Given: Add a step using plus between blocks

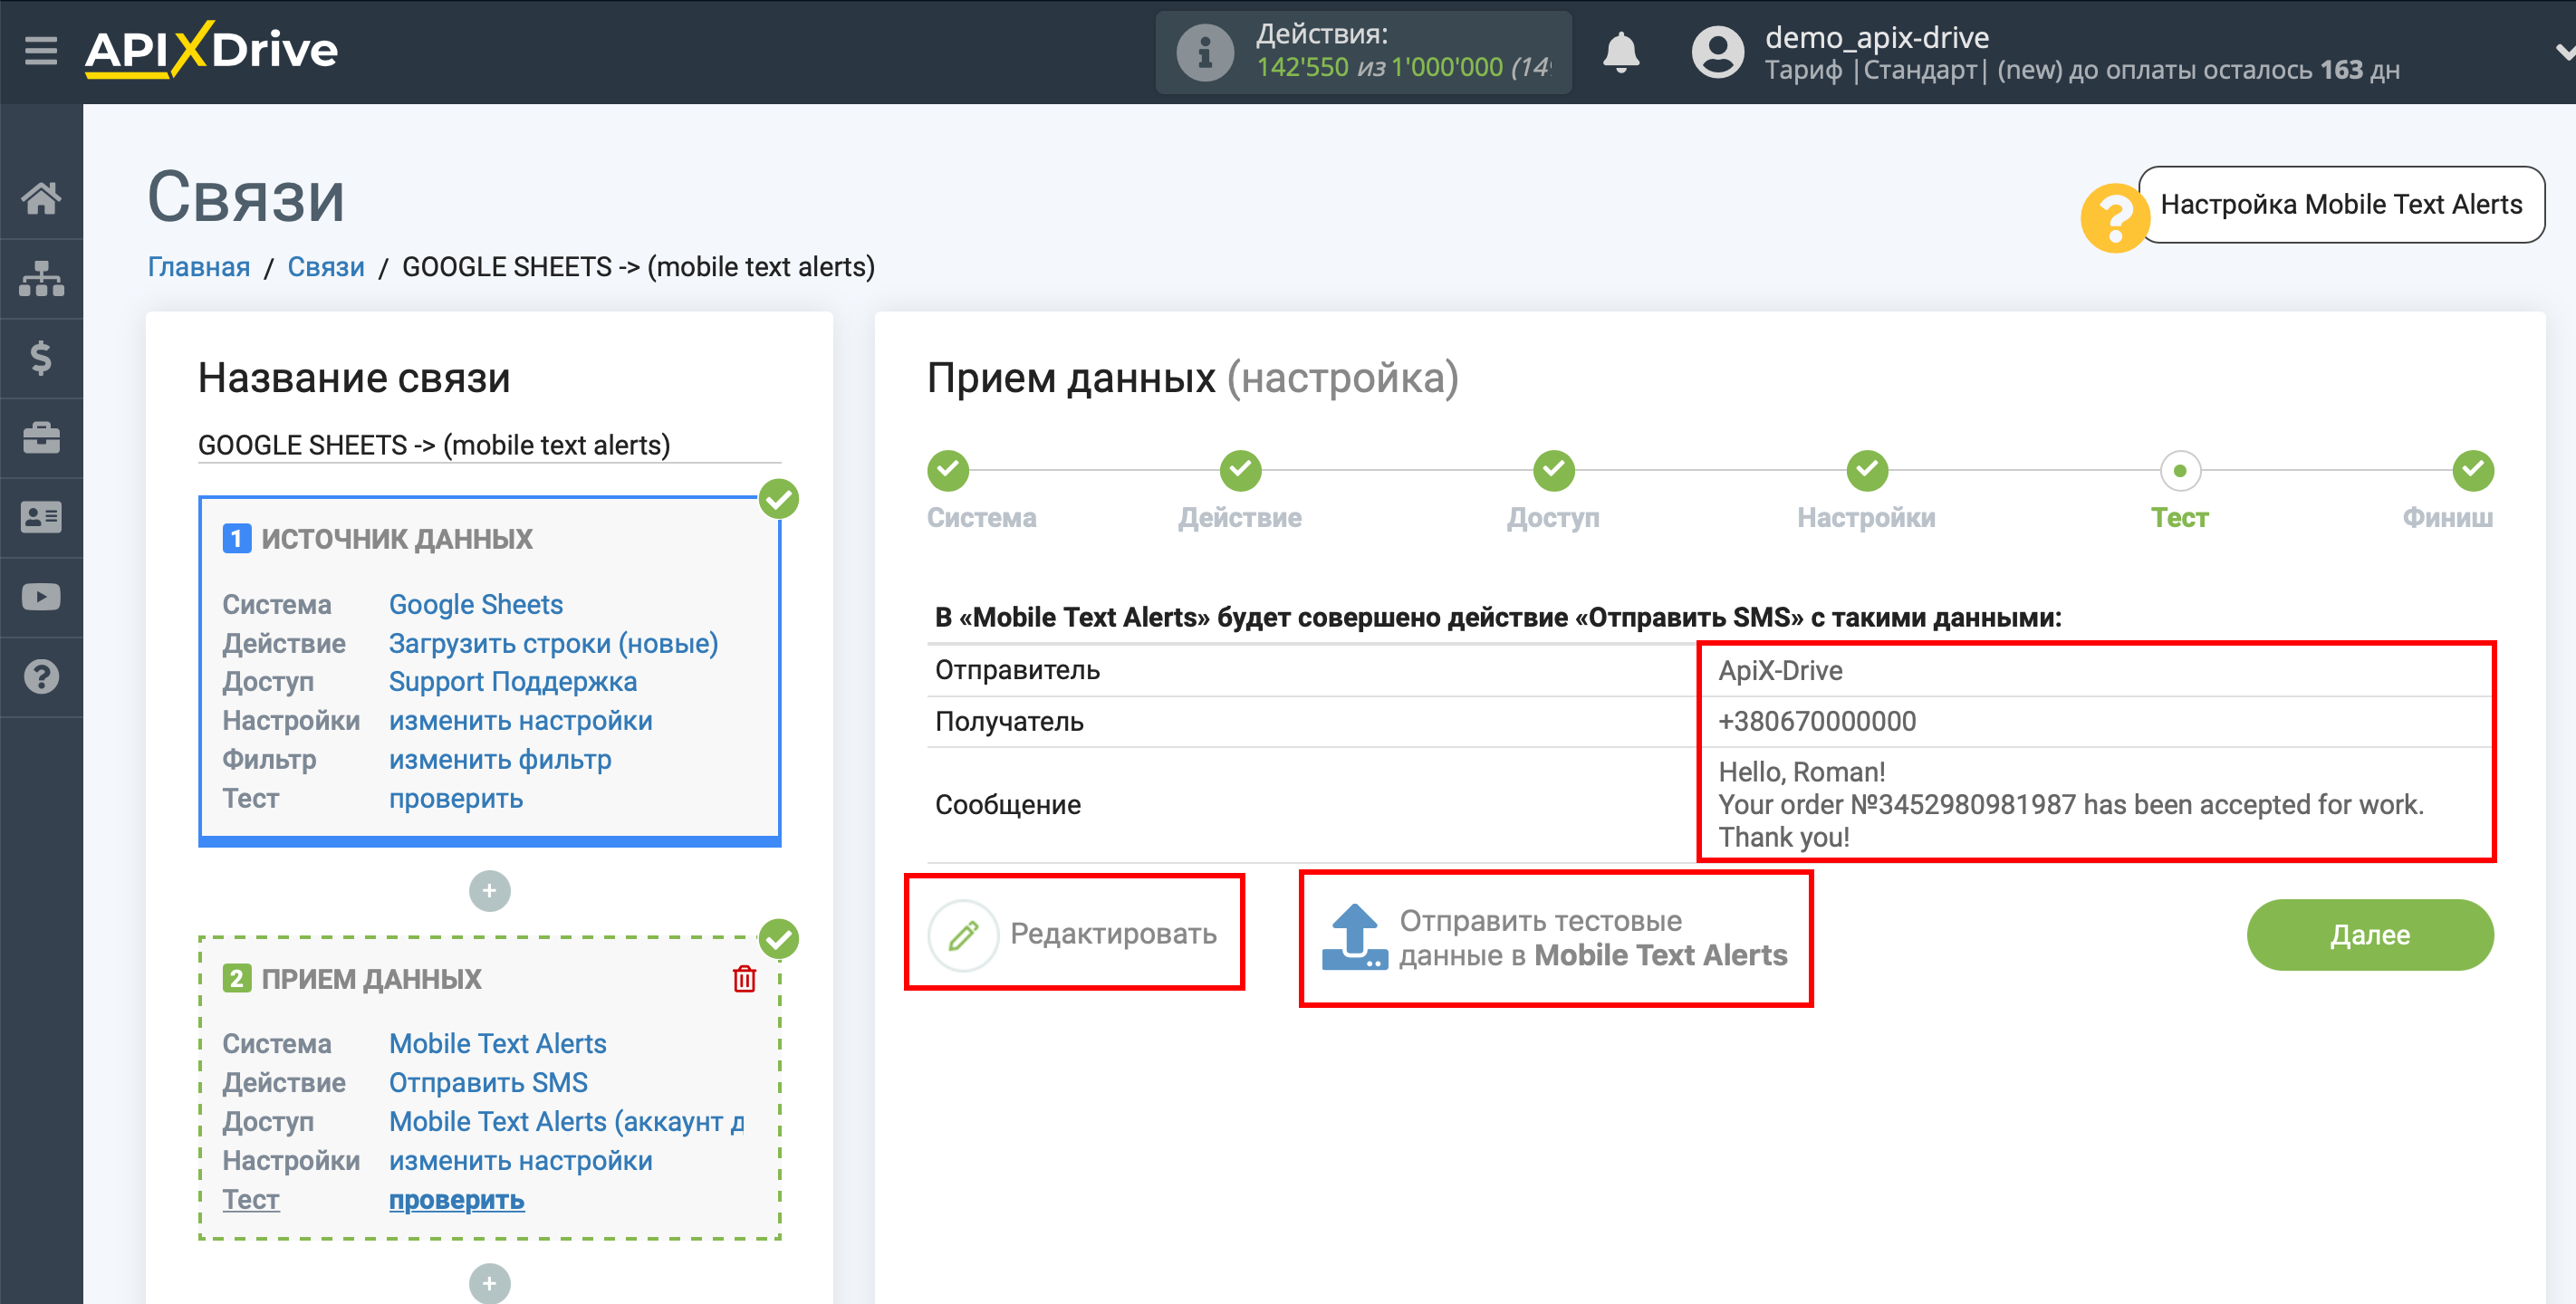Looking at the screenshot, I should 489,890.
